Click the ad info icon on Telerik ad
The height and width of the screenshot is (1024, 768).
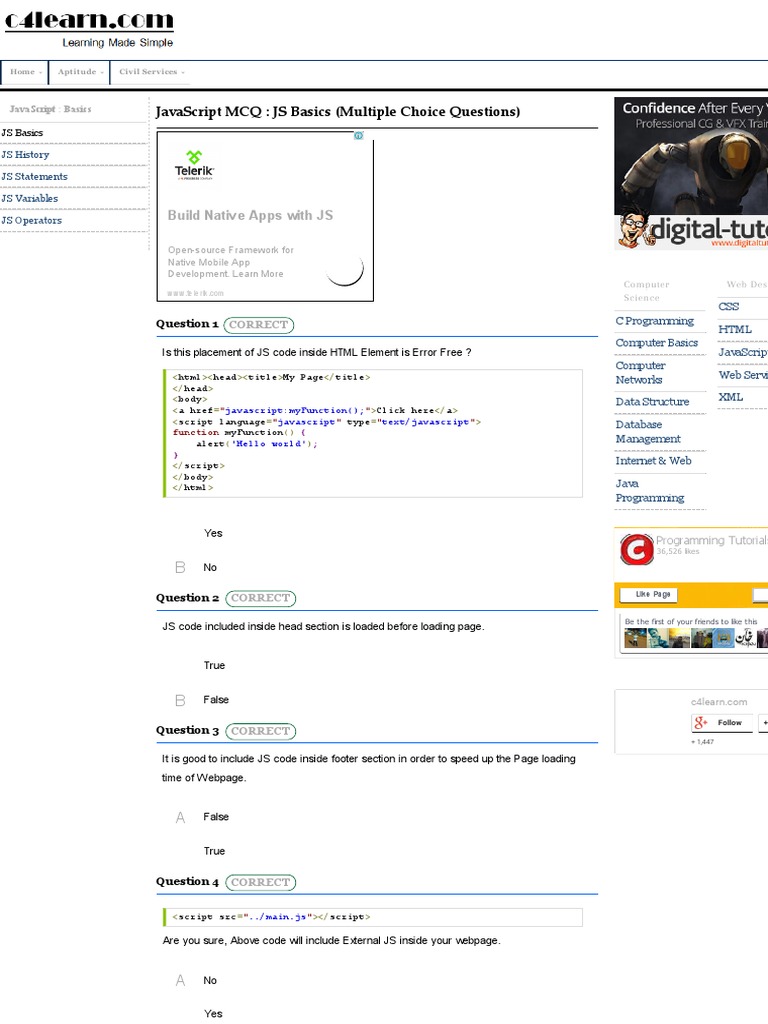coord(359,136)
